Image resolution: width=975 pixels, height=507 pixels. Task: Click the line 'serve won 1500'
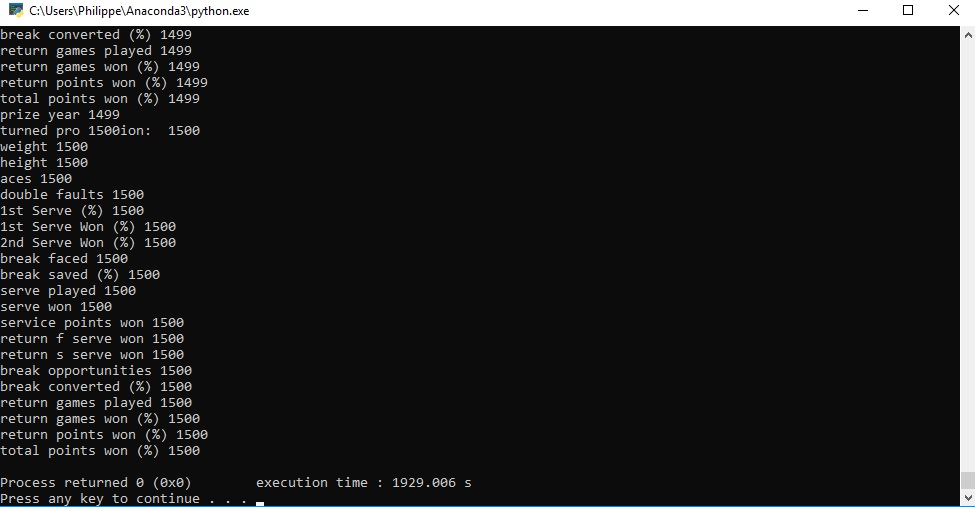tap(56, 307)
